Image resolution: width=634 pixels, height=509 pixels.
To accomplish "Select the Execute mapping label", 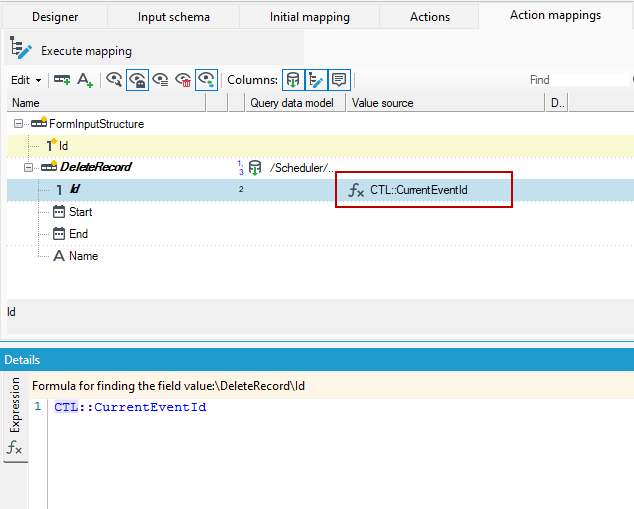I will coord(86,51).
